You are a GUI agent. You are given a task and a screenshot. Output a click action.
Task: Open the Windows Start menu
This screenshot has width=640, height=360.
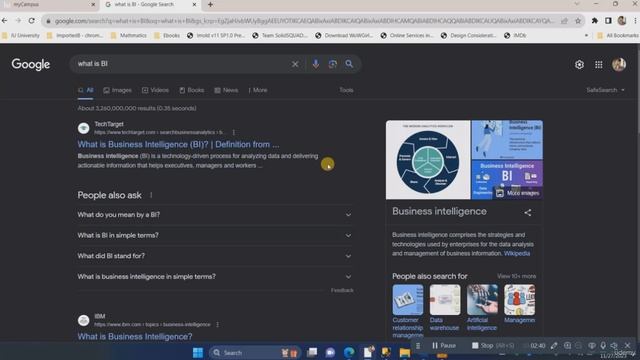coord(198,352)
